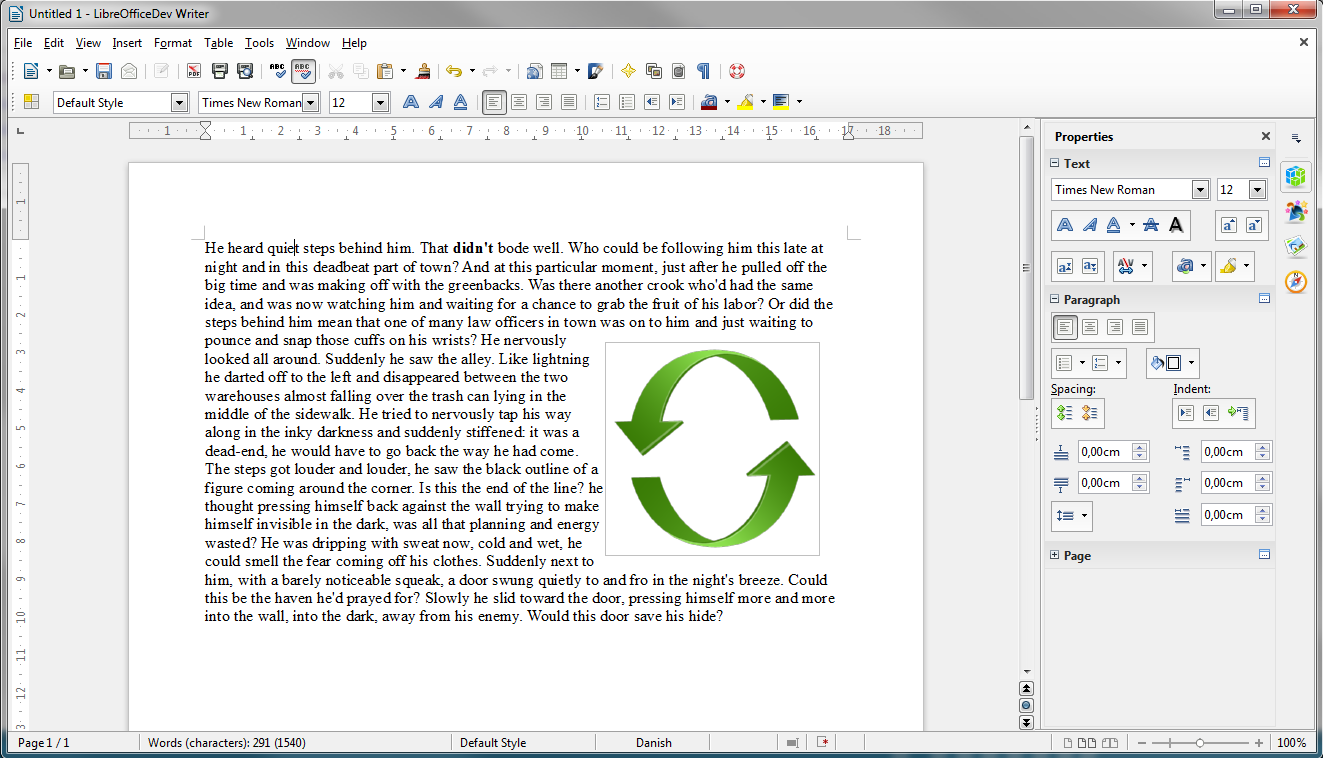Screen dimensions: 1323x758
Task: Click the Bold icon in formatting toolbar
Action: [411, 102]
